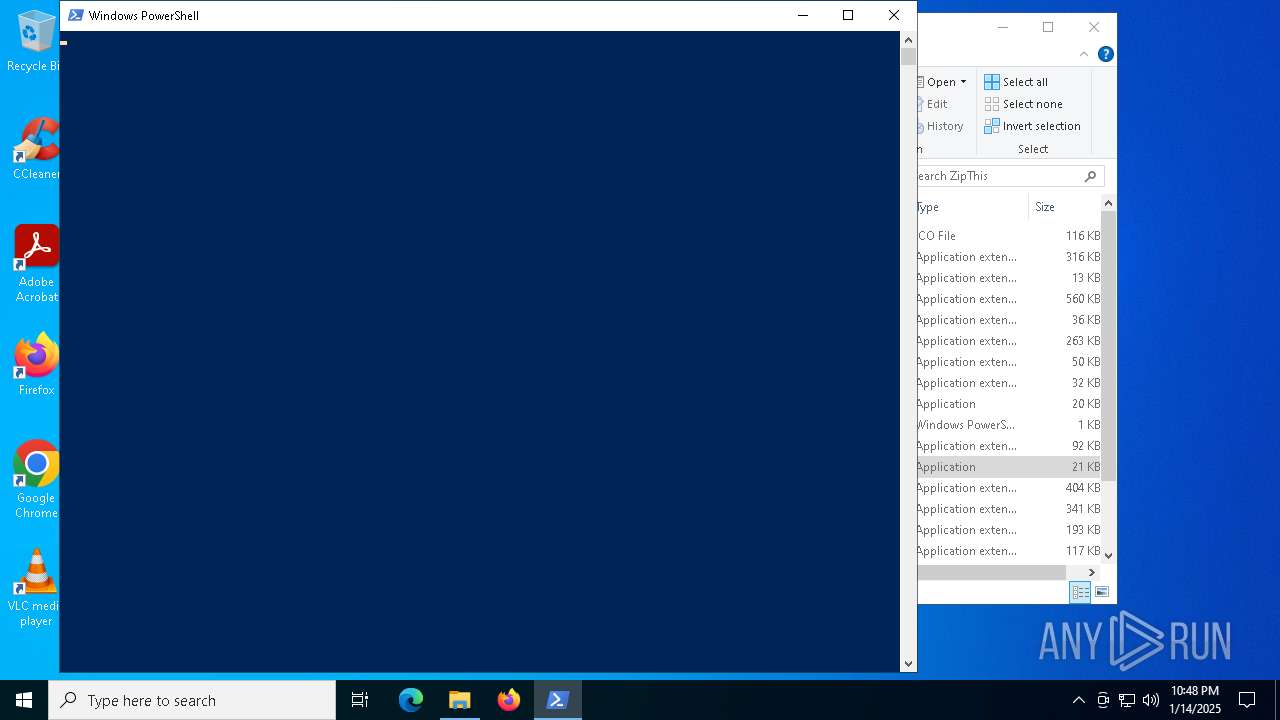Click the taskbar search box
The image size is (1280, 720).
(192, 700)
